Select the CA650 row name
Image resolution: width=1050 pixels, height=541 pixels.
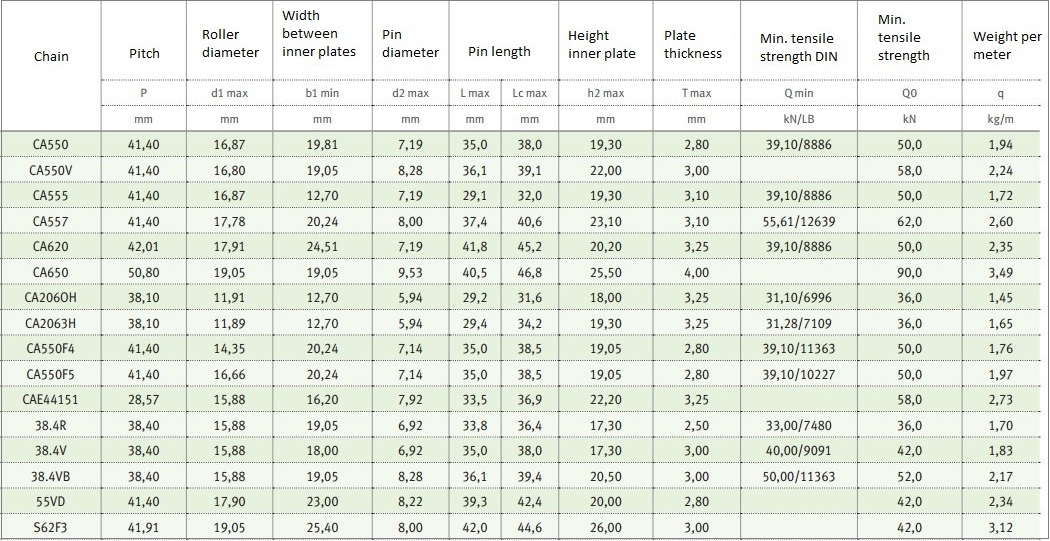[51, 273]
